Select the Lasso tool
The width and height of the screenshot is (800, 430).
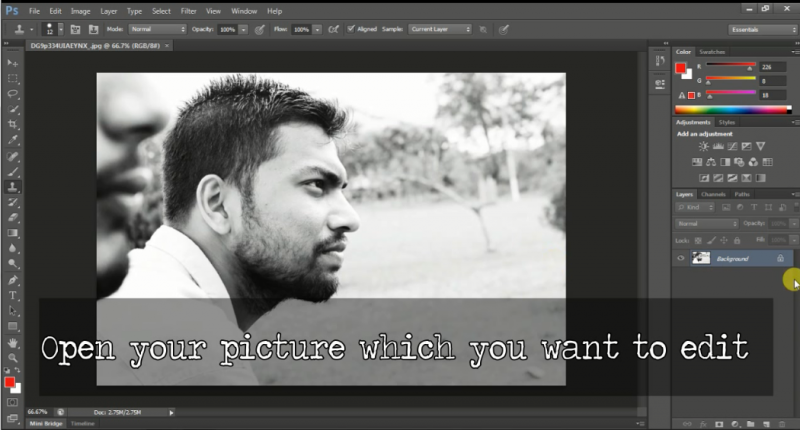(x=13, y=93)
